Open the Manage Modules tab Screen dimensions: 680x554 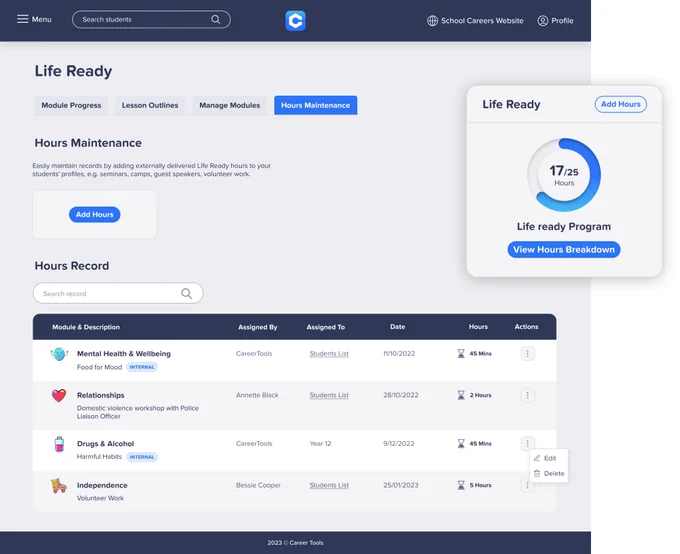[x=229, y=105]
